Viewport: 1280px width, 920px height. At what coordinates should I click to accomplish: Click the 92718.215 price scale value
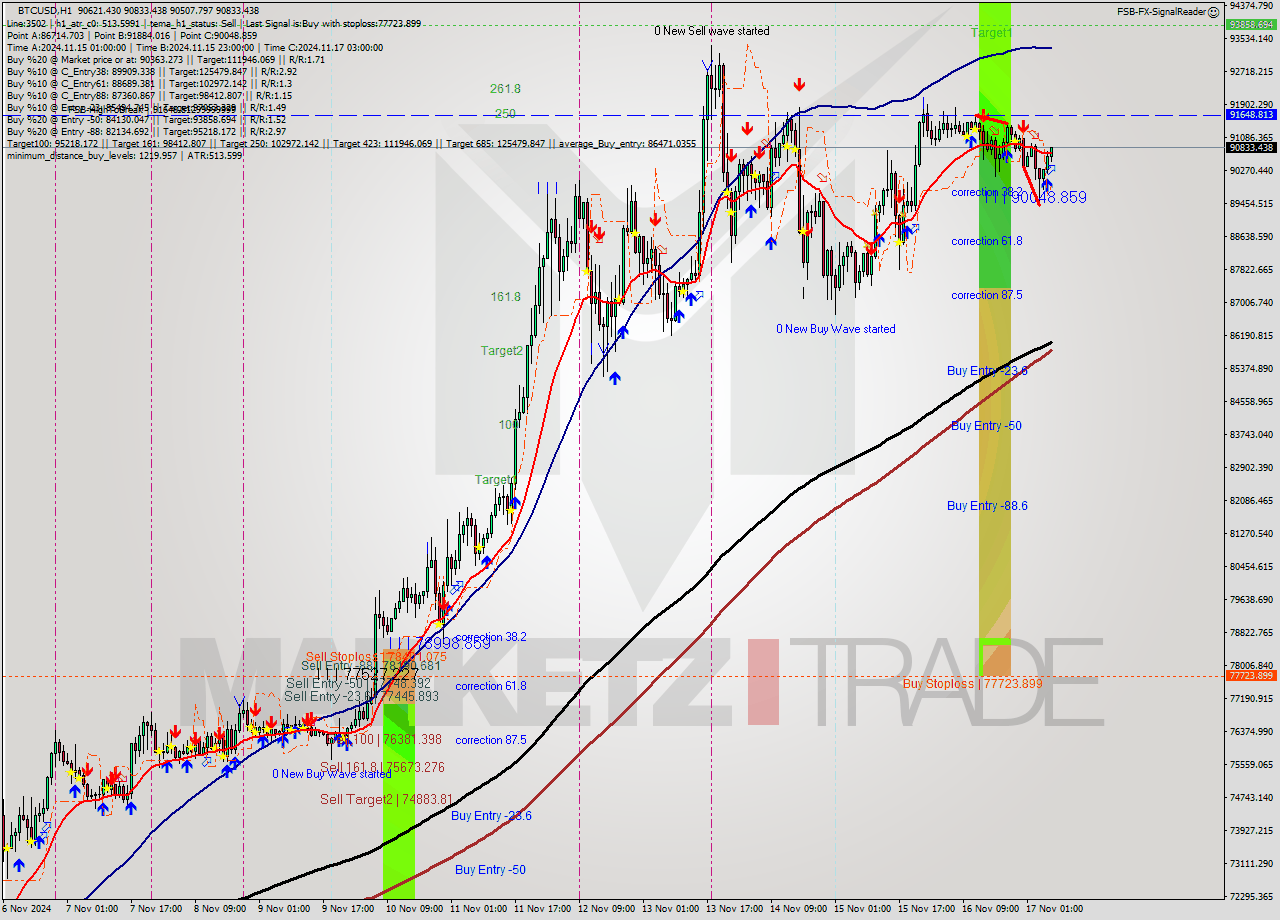pos(1250,72)
